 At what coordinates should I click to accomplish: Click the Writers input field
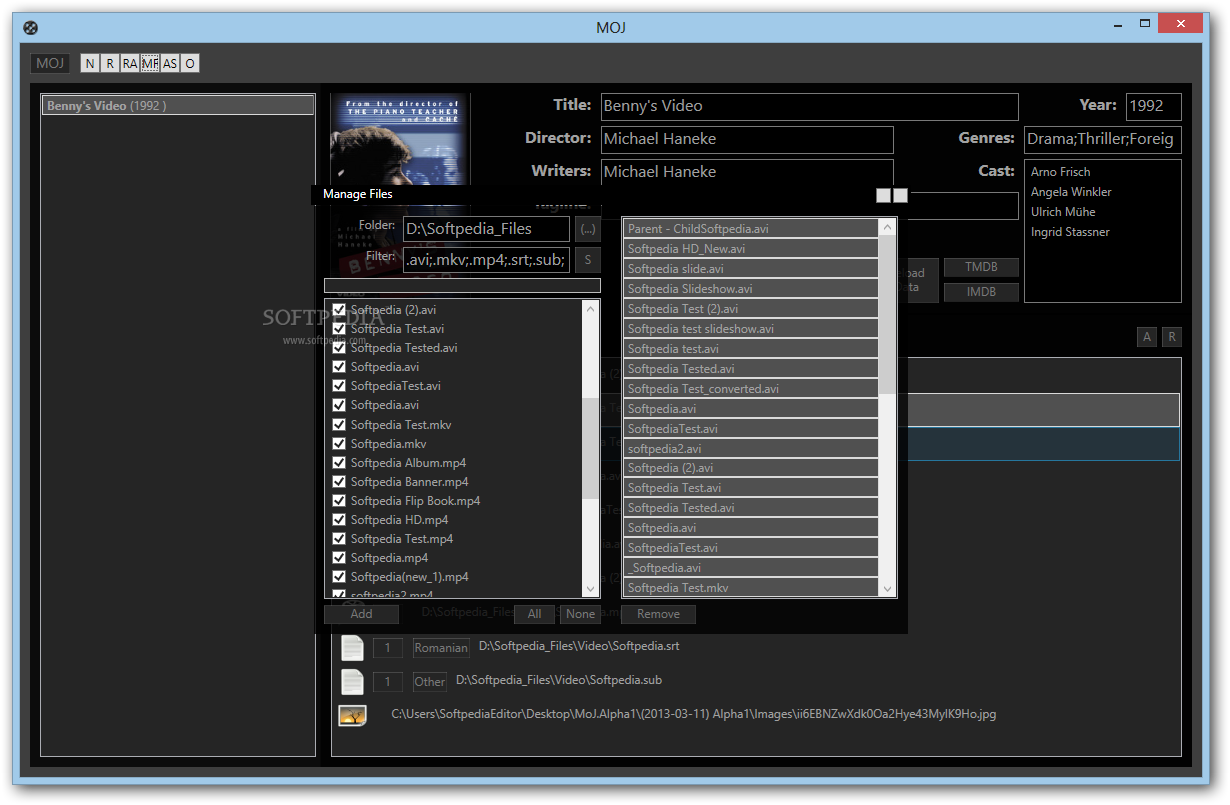coord(747,172)
